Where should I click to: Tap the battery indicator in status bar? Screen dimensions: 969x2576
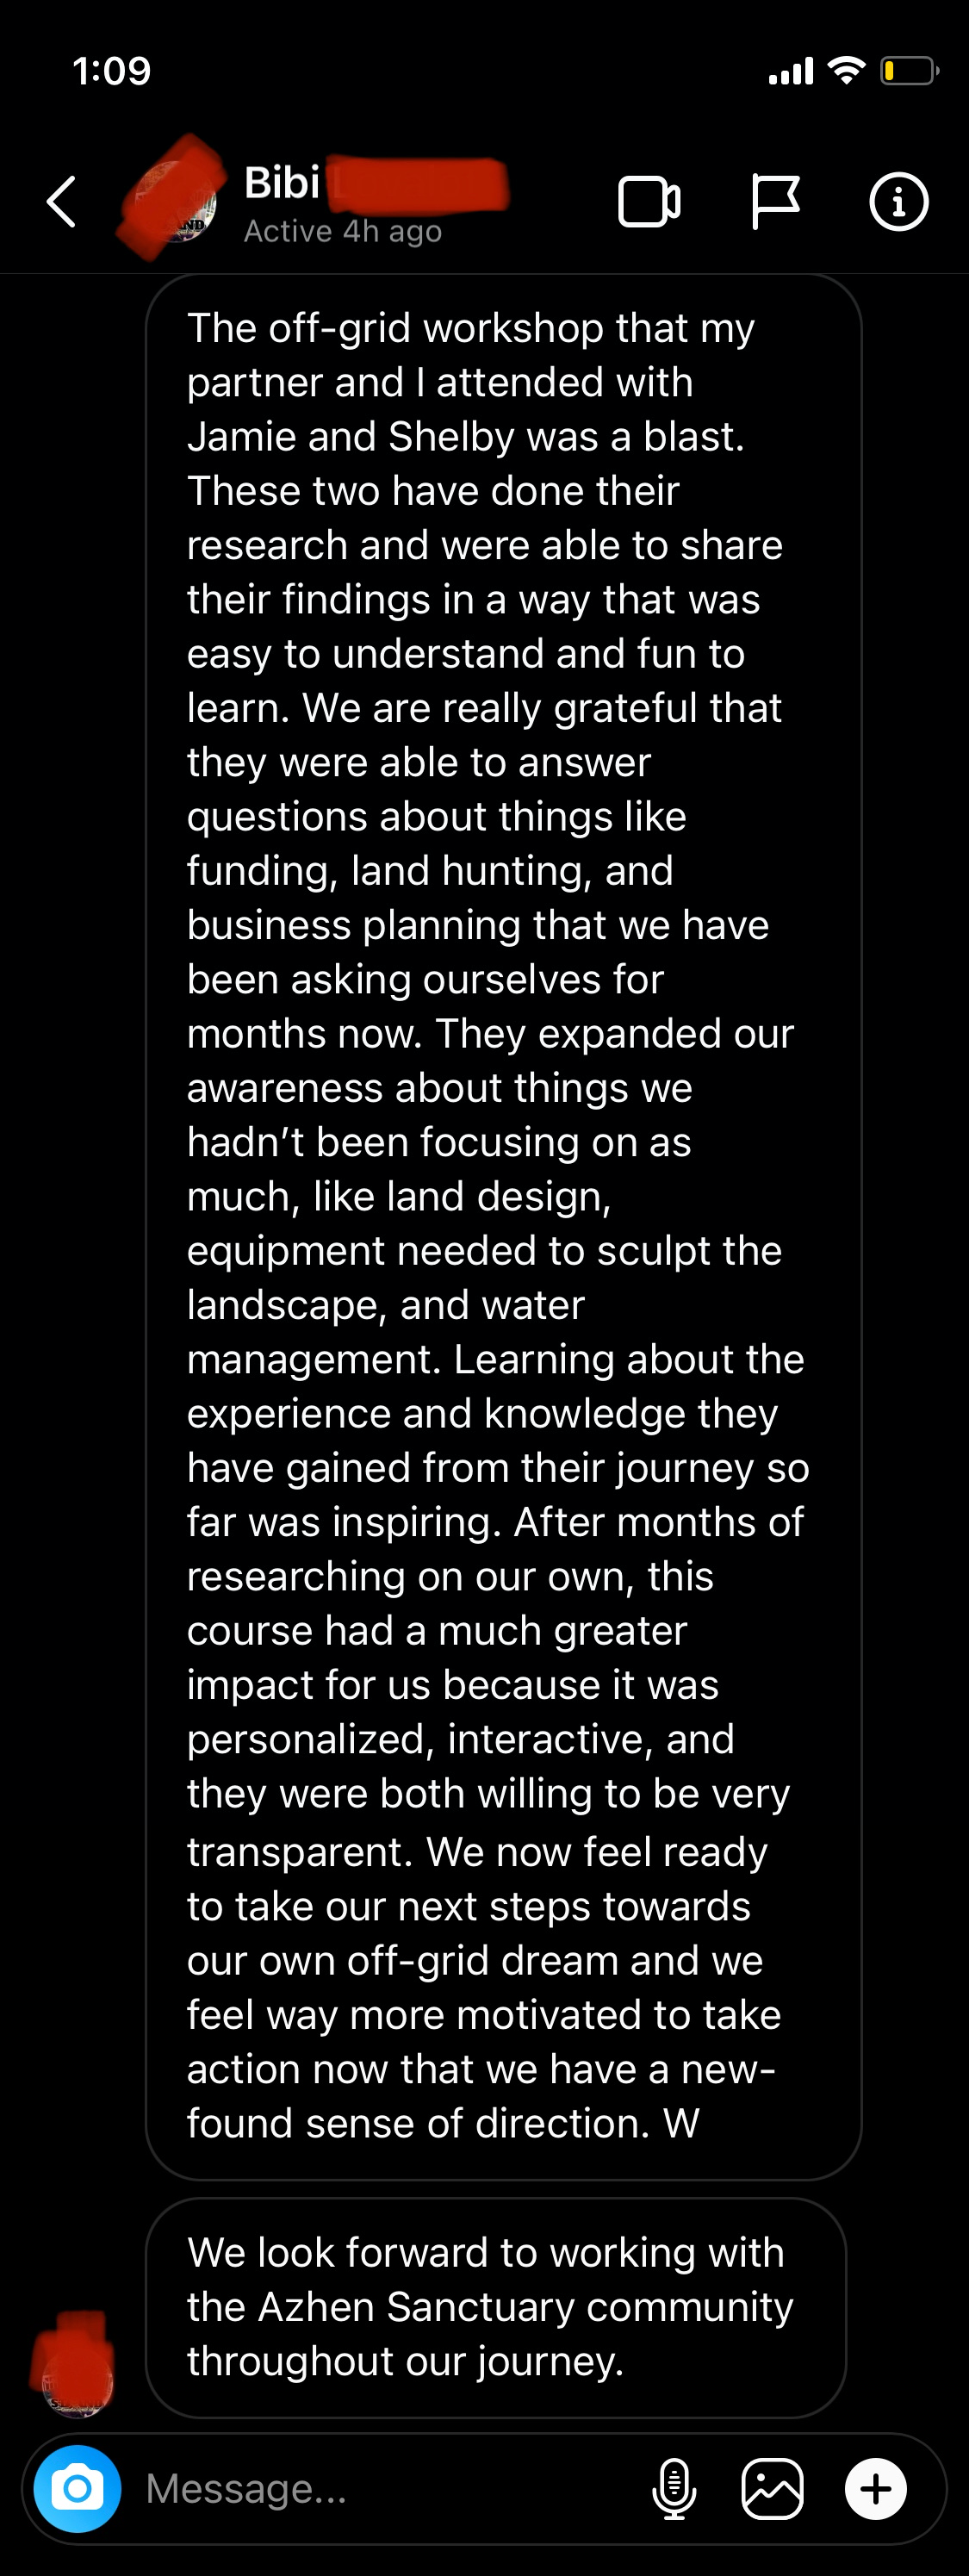click(x=908, y=71)
